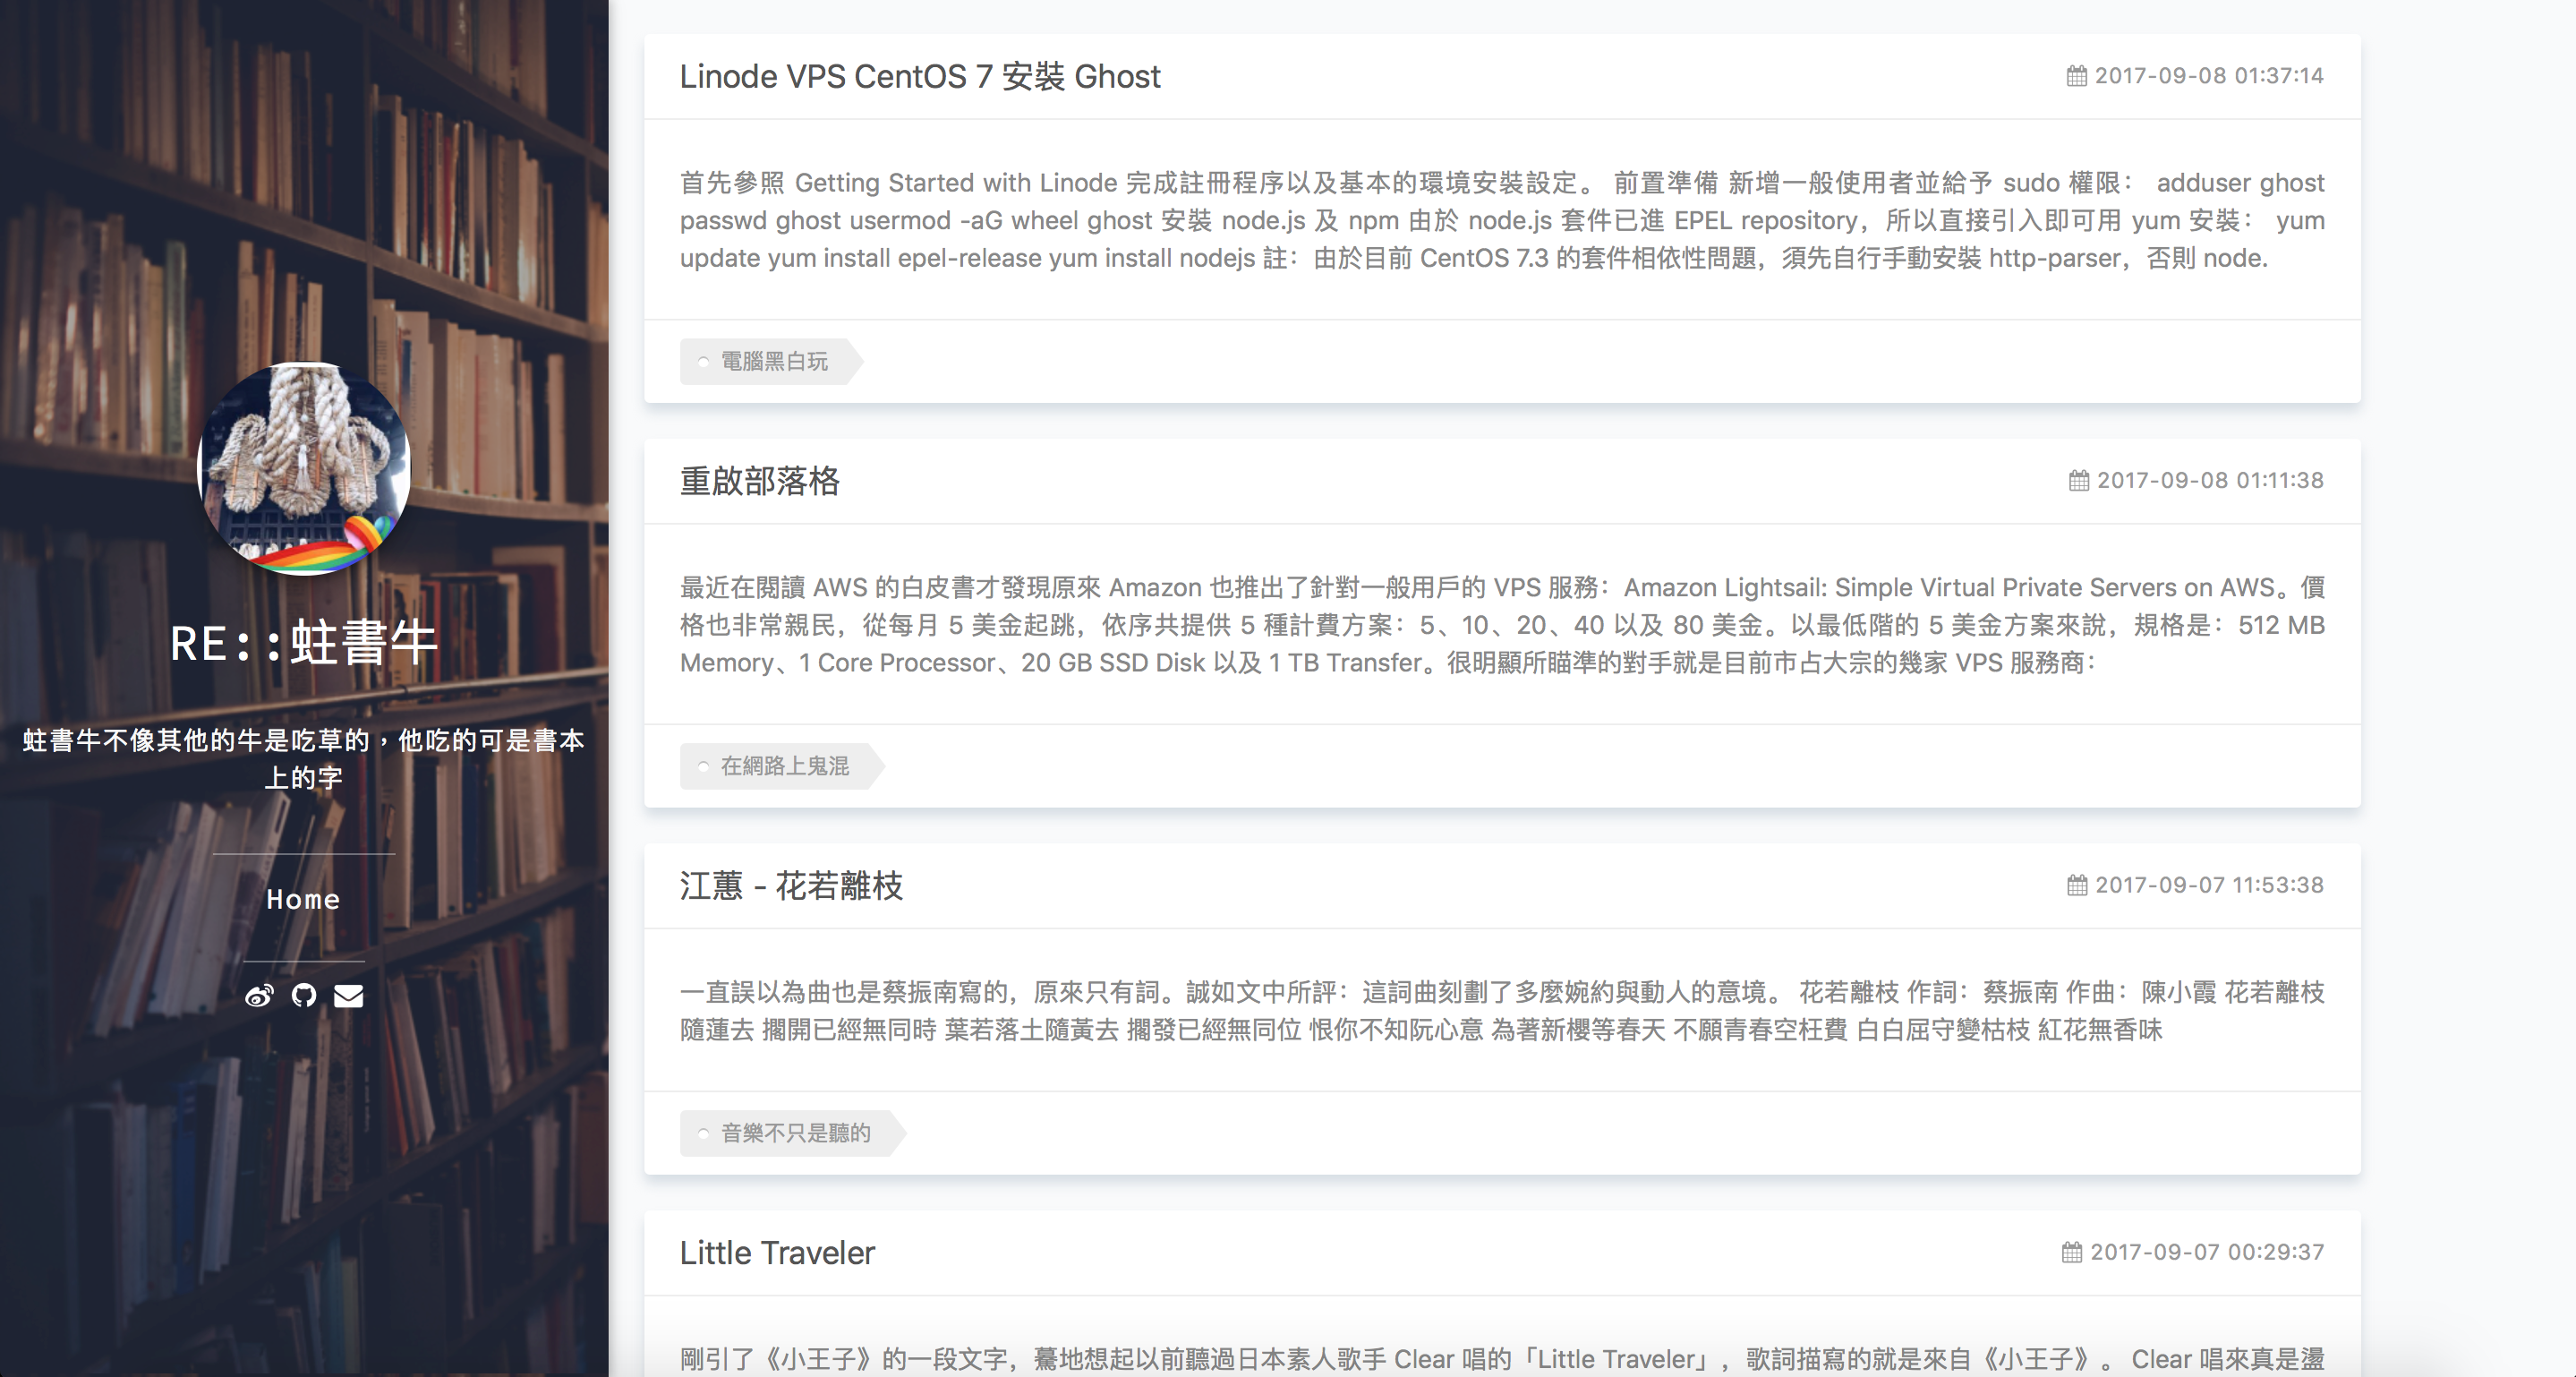Image resolution: width=2576 pixels, height=1377 pixels.
Task: Open the Little Traveler post title
Action: [777, 1252]
